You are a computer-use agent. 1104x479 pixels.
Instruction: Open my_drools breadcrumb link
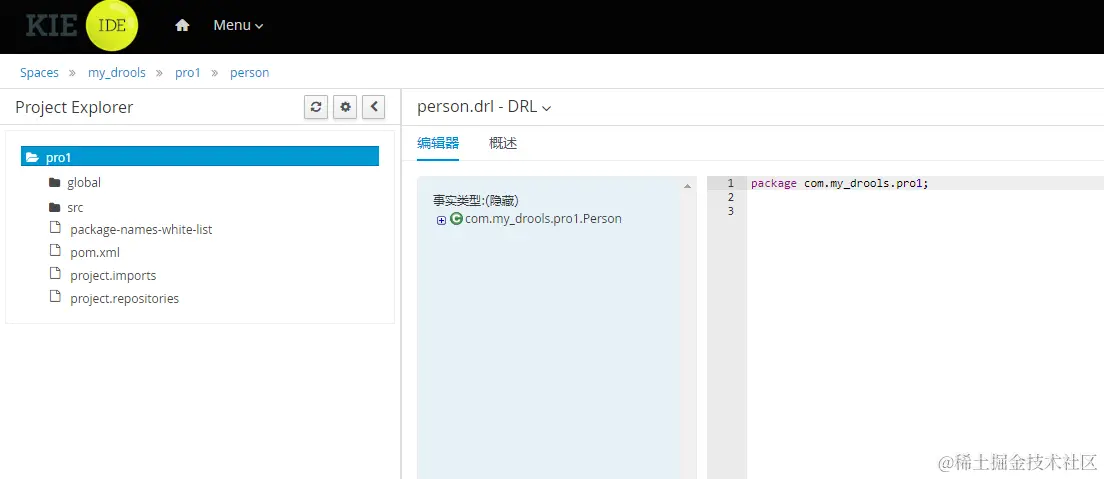click(117, 73)
